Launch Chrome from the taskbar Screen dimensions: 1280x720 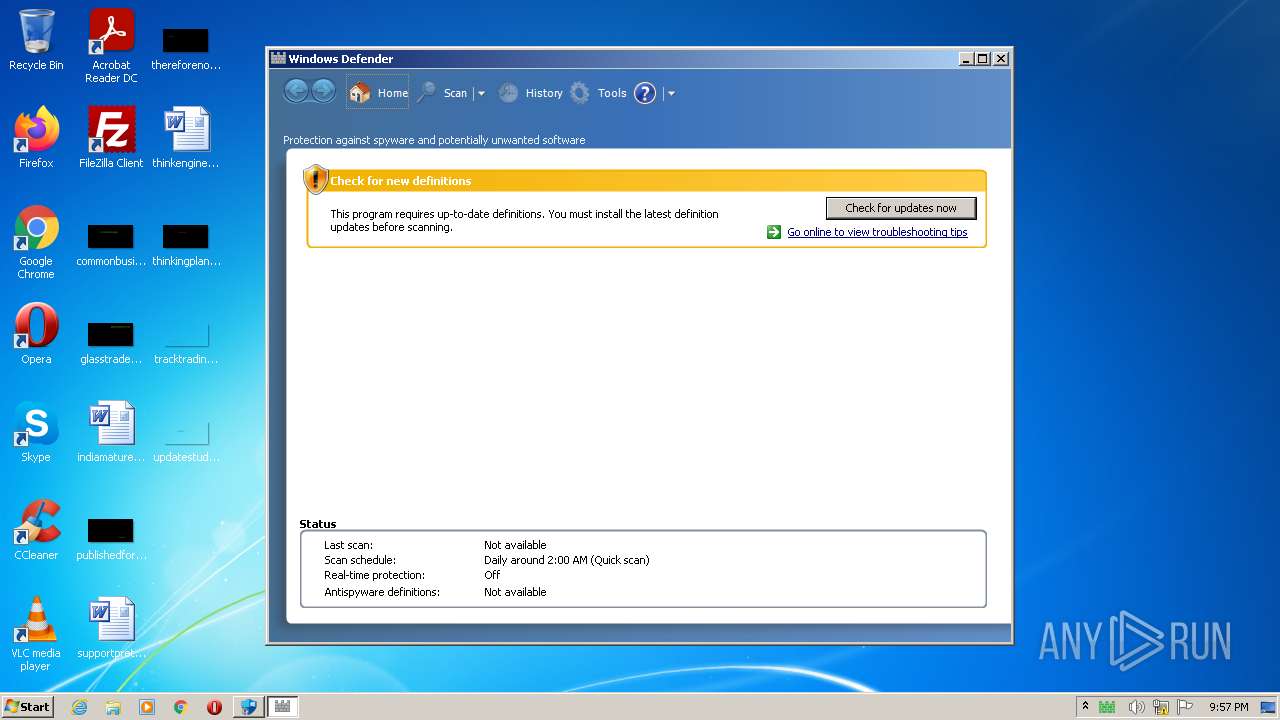[x=181, y=707]
